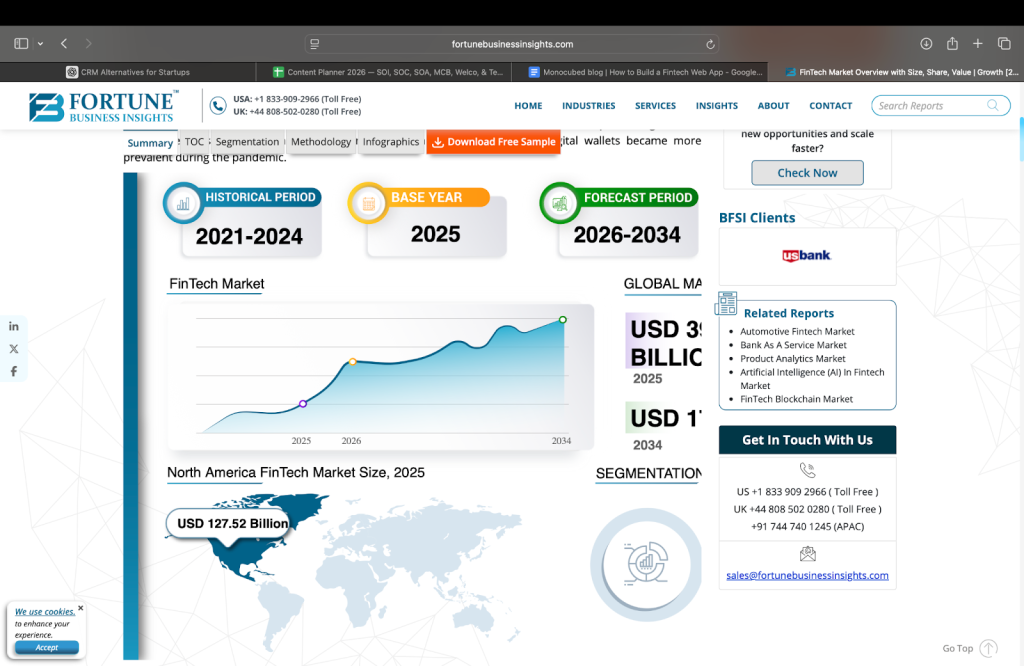This screenshot has width=1024, height=666.
Task: Toggle the Safari sidebar icon
Action: tap(20, 42)
